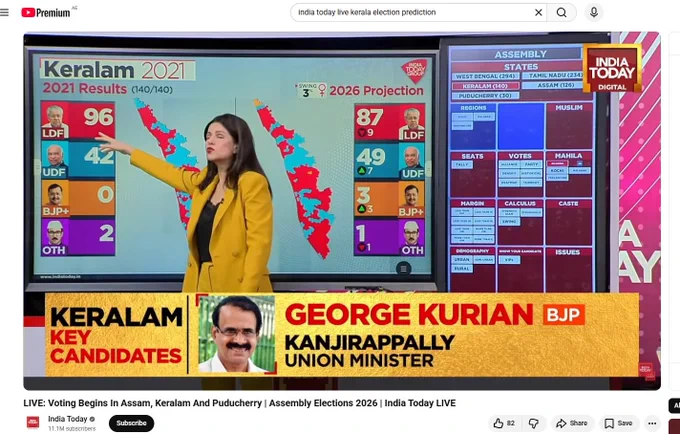Screen dimensions: 680x434
Task: Like the video with thumbs up
Action: (x=504, y=424)
